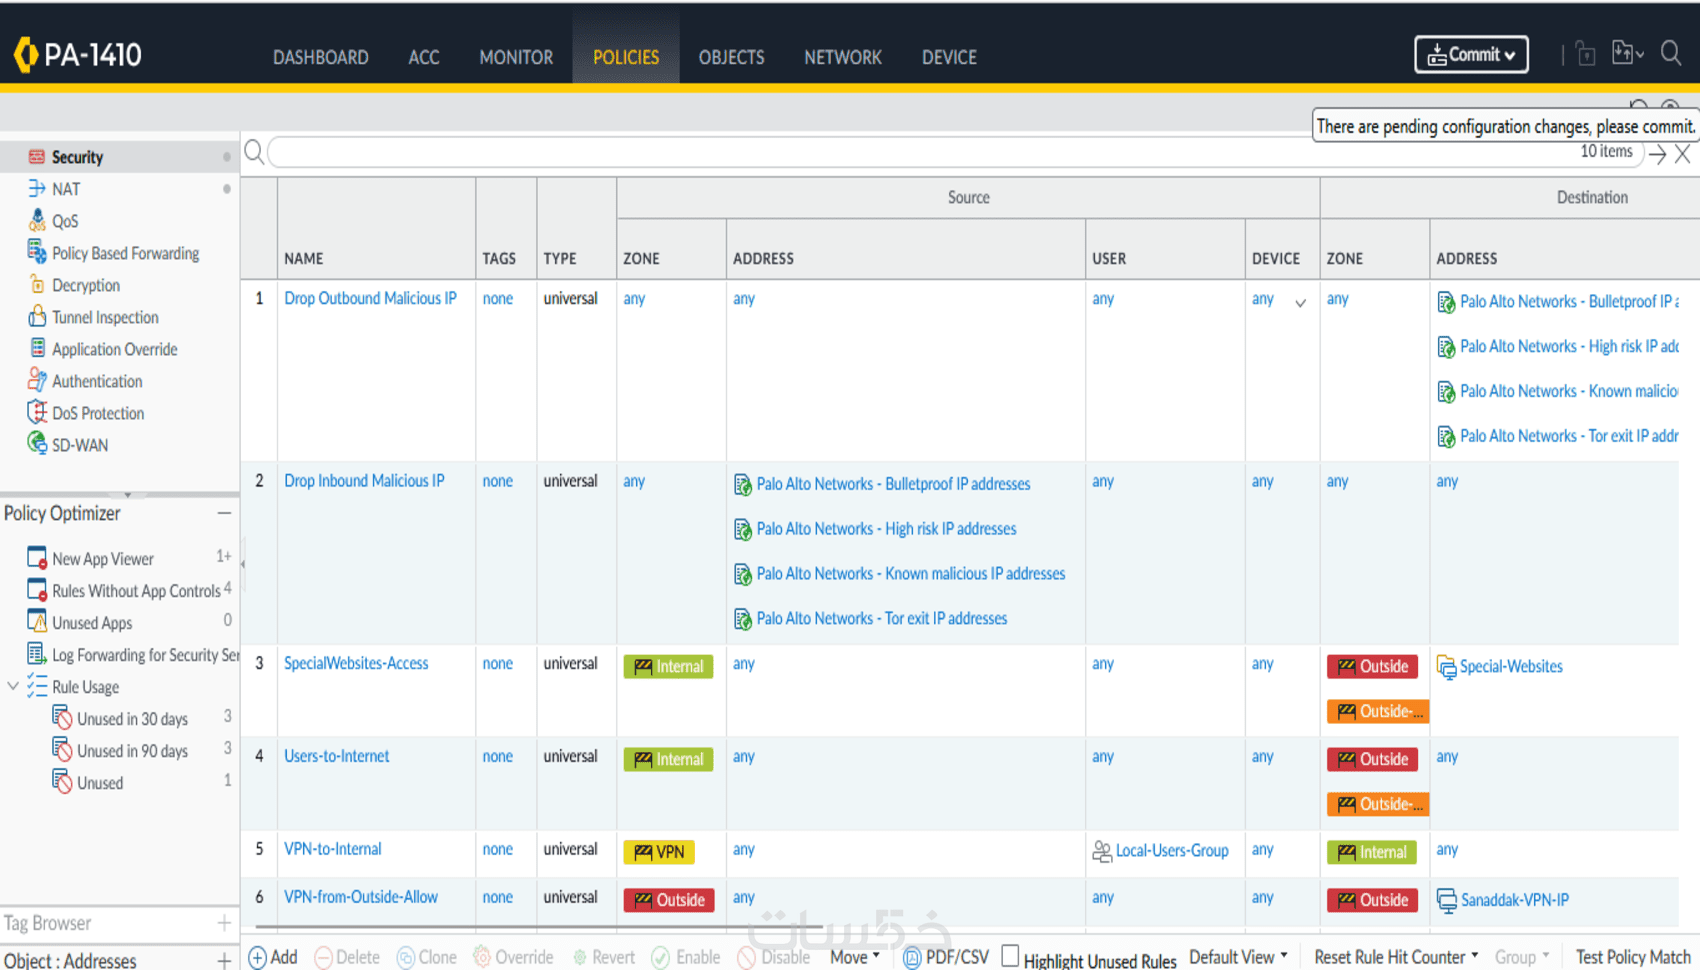The height and width of the screenshot is (970, 1700).
Task: Open the Group dropdown
Action: pyautogui.click(x=1522, y=957)
